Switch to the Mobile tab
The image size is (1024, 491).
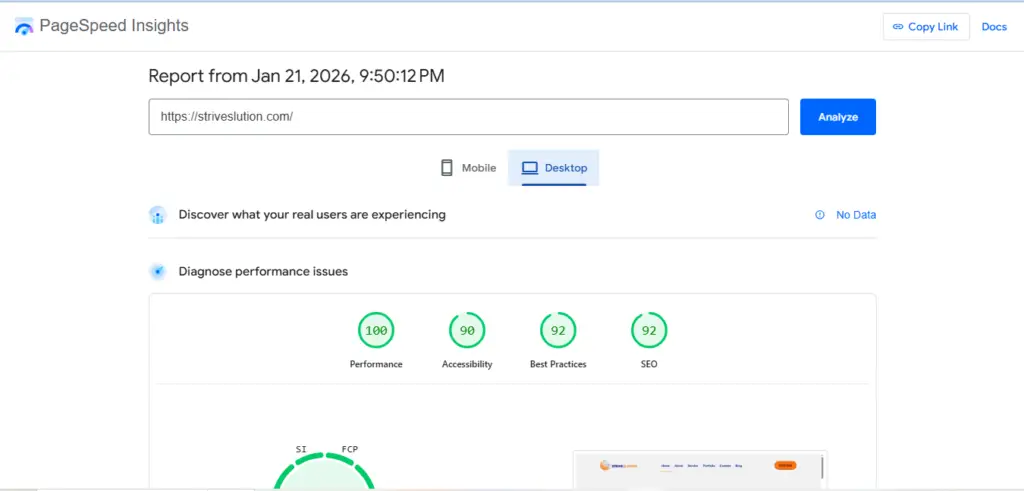[468, 168]
